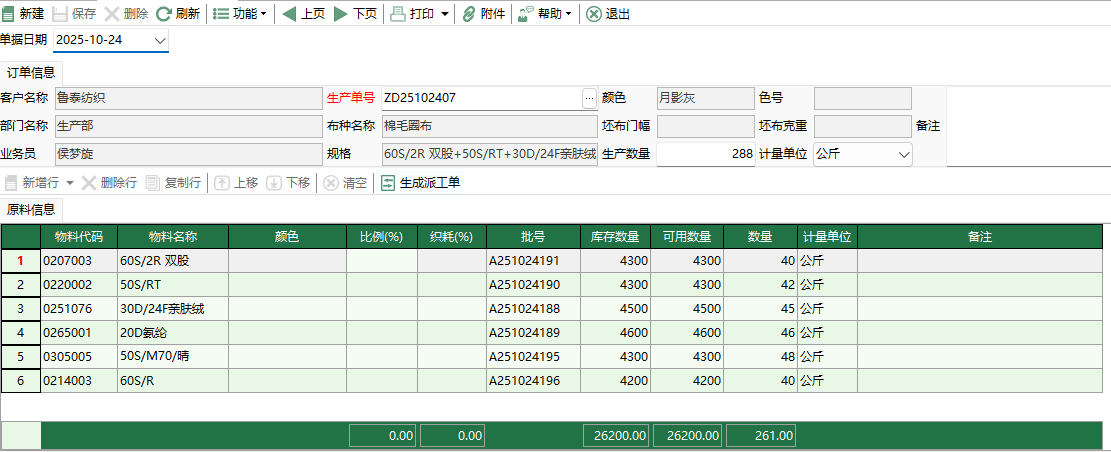Click the 刷新 (Refresh) icon
This screenshot has width=1111, height=452.
point(163,14)
